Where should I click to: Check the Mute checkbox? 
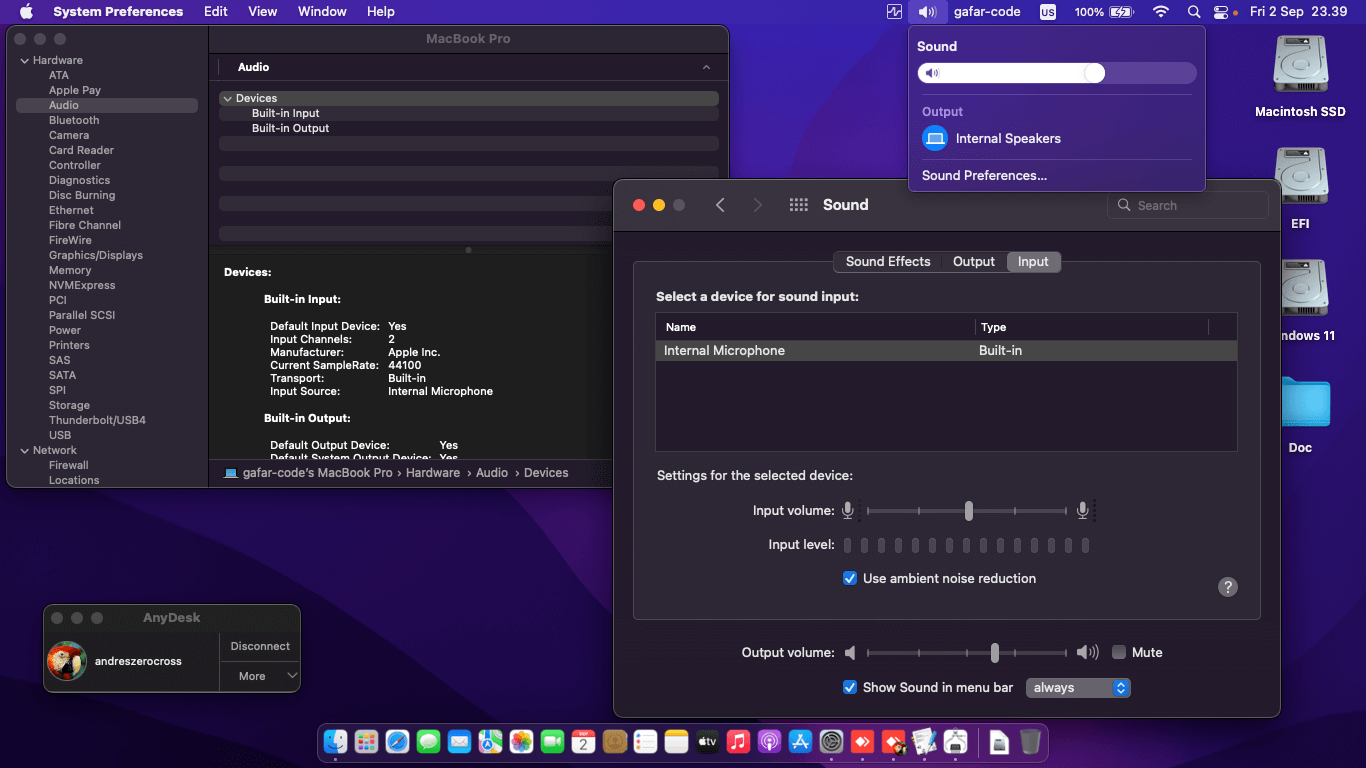click(1119, 652)
